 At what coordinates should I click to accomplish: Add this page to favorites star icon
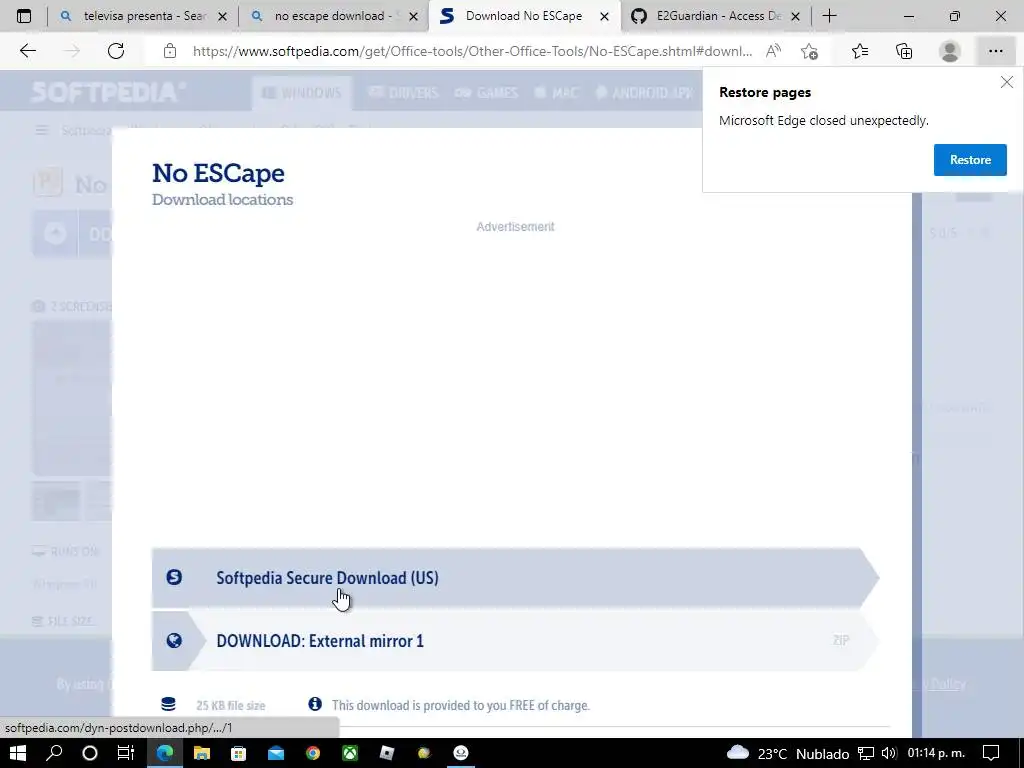point(809,51)
